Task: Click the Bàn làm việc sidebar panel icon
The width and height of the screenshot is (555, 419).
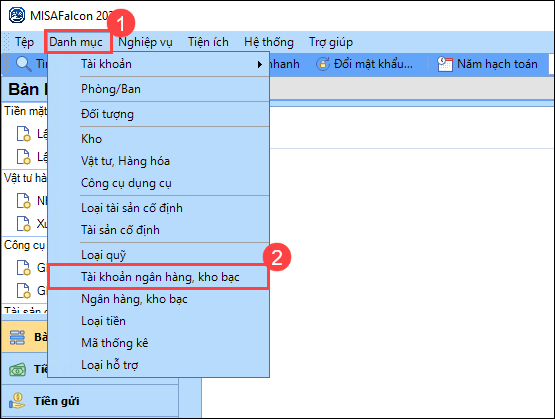Action: (x=17, y=337)
